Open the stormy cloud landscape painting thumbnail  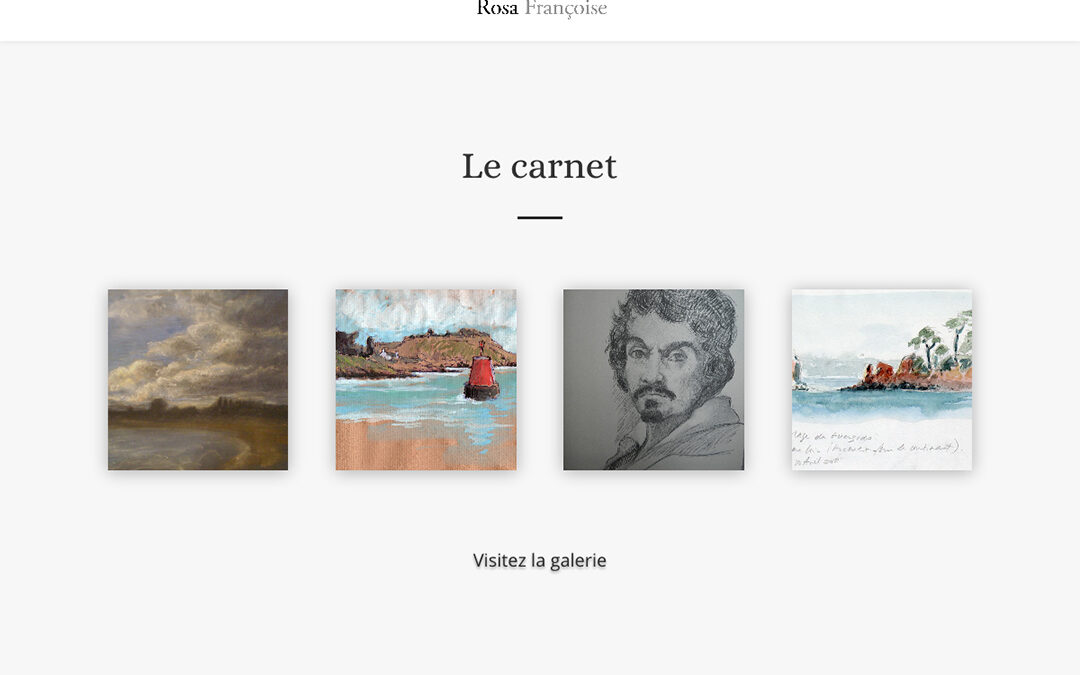[x=198, y=380]
